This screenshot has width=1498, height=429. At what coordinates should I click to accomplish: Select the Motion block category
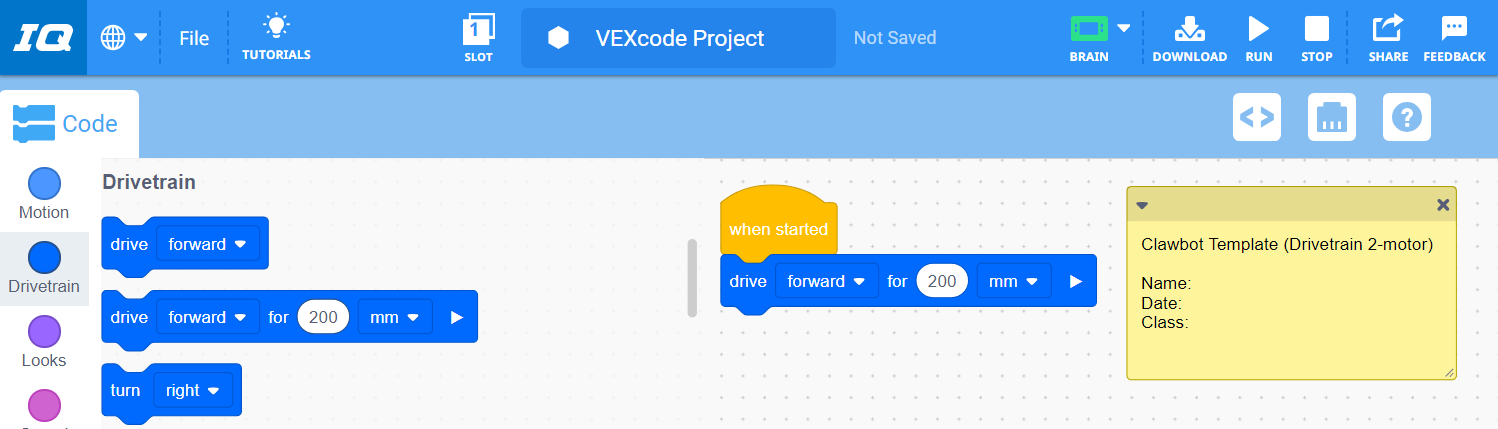click(44, 193)
